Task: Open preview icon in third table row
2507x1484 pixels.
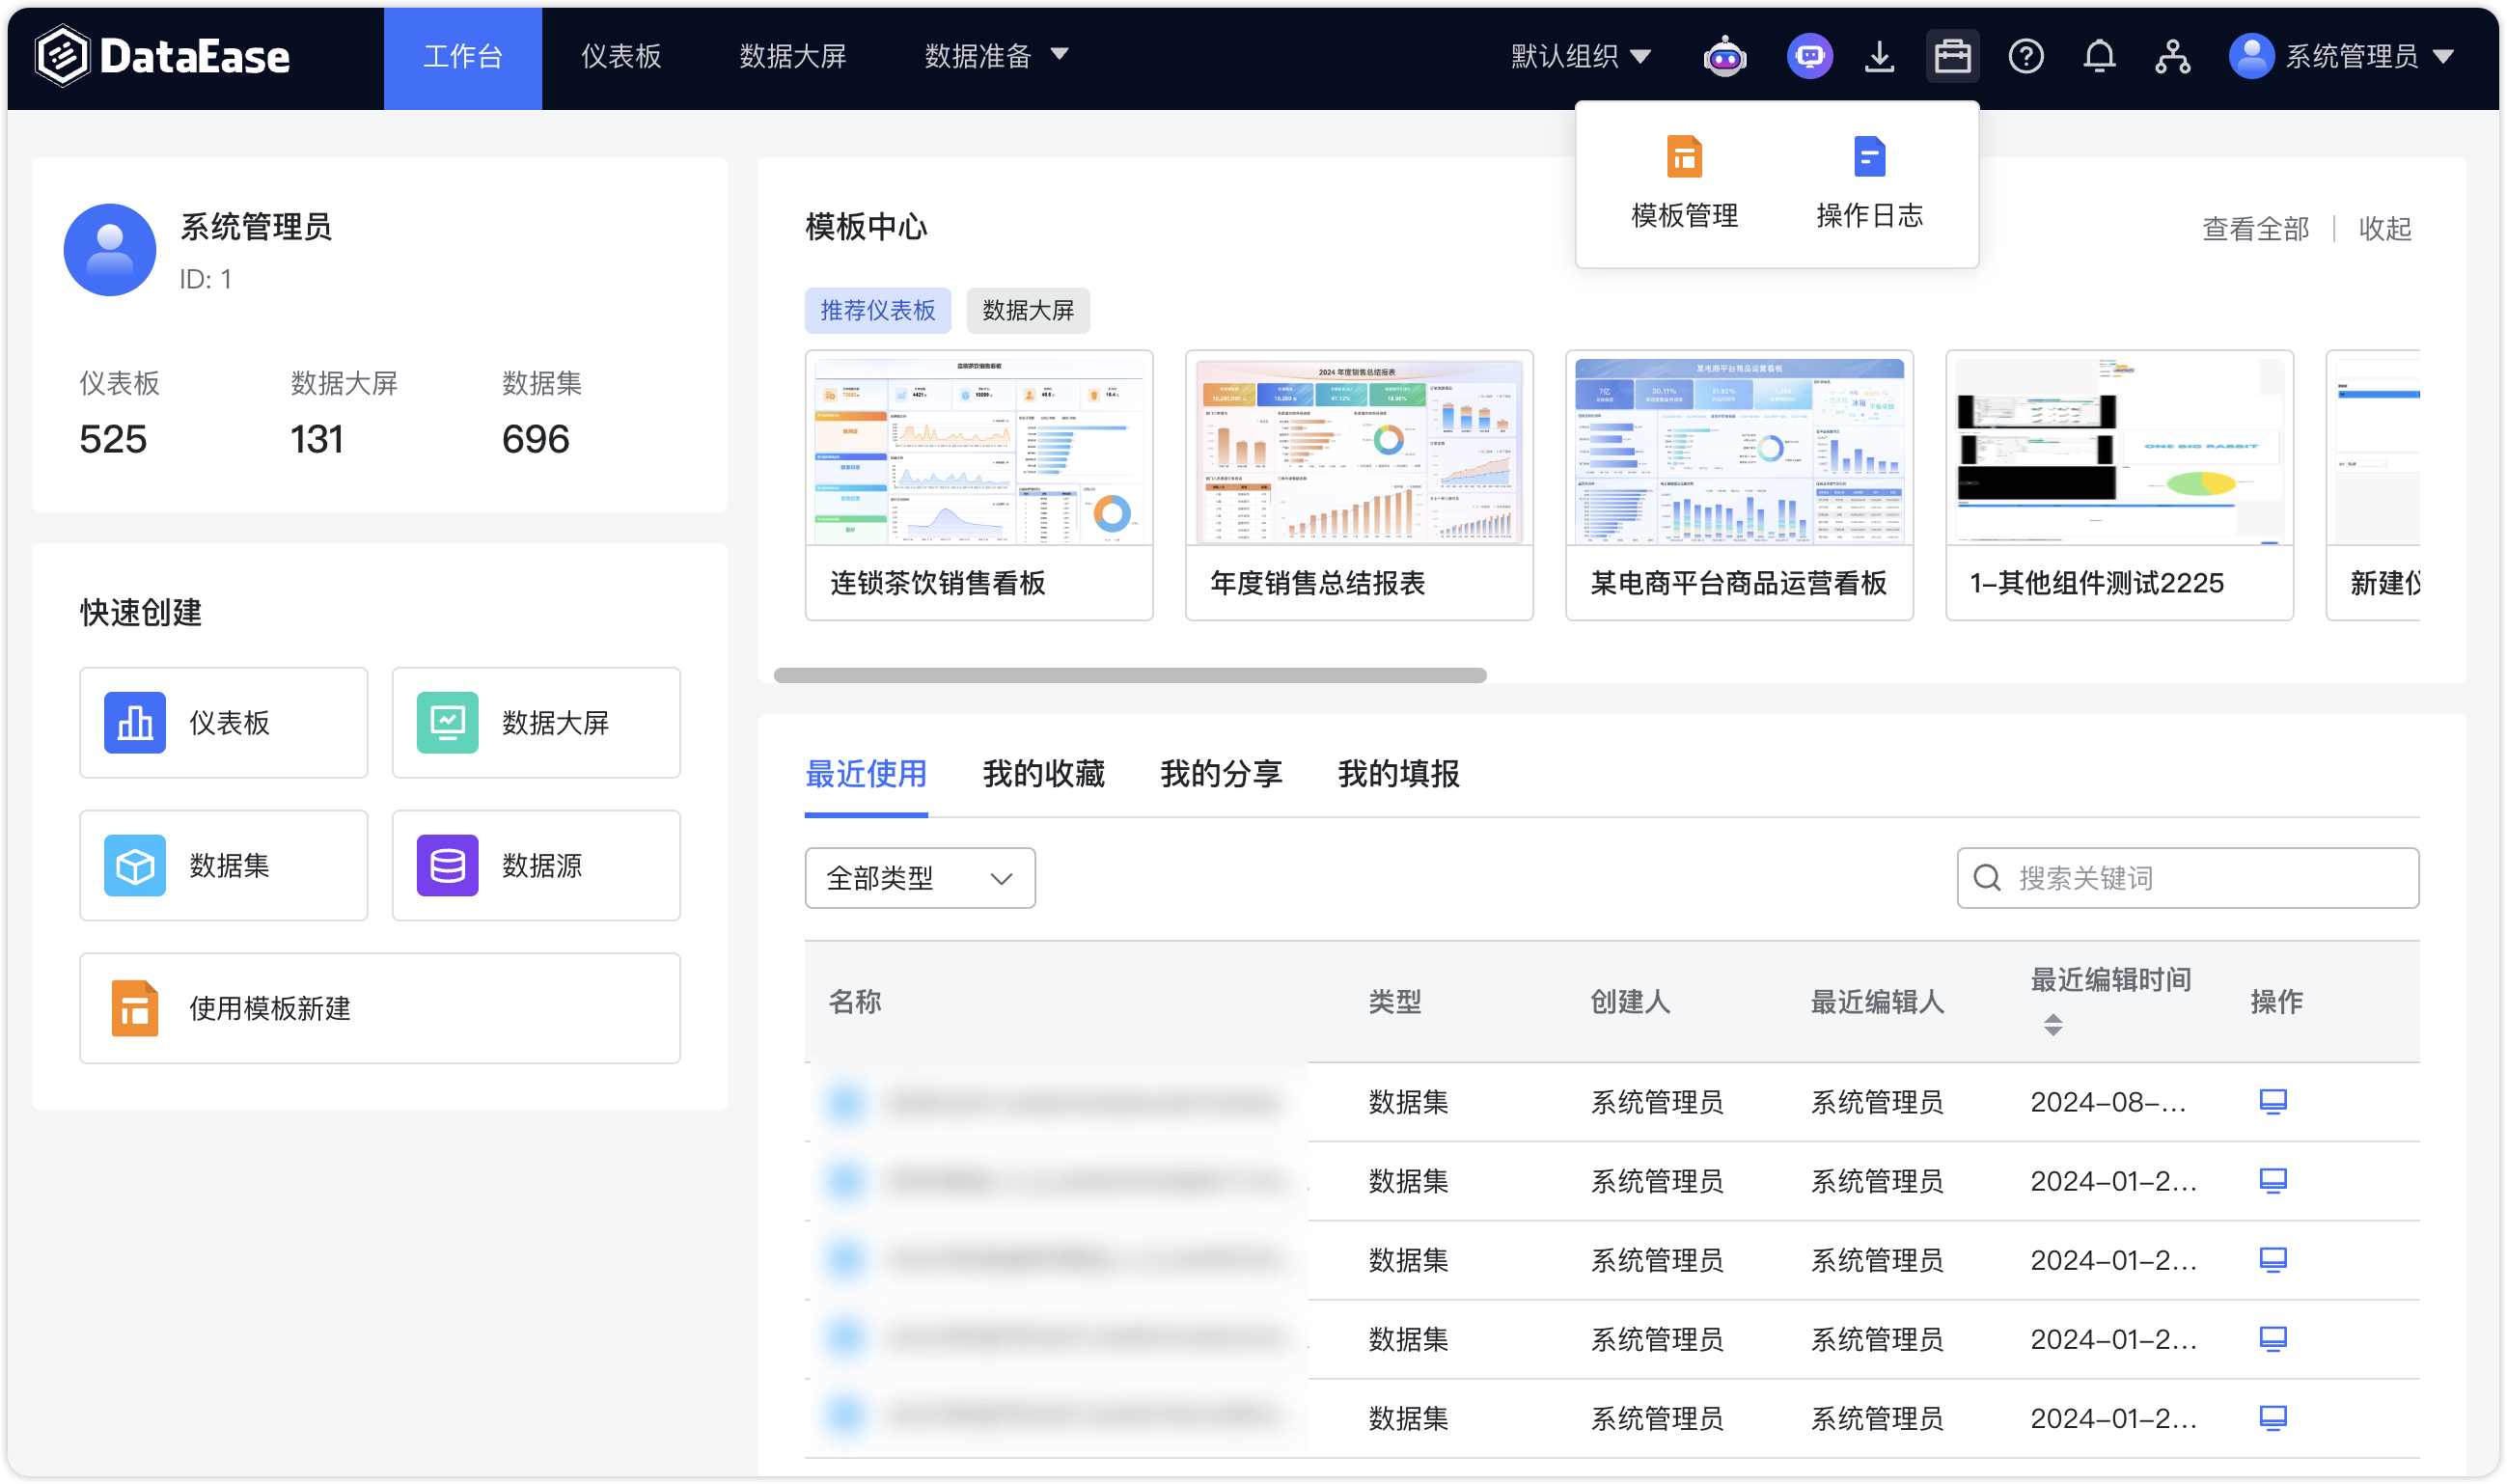Action: [x=2272, y=1259]
